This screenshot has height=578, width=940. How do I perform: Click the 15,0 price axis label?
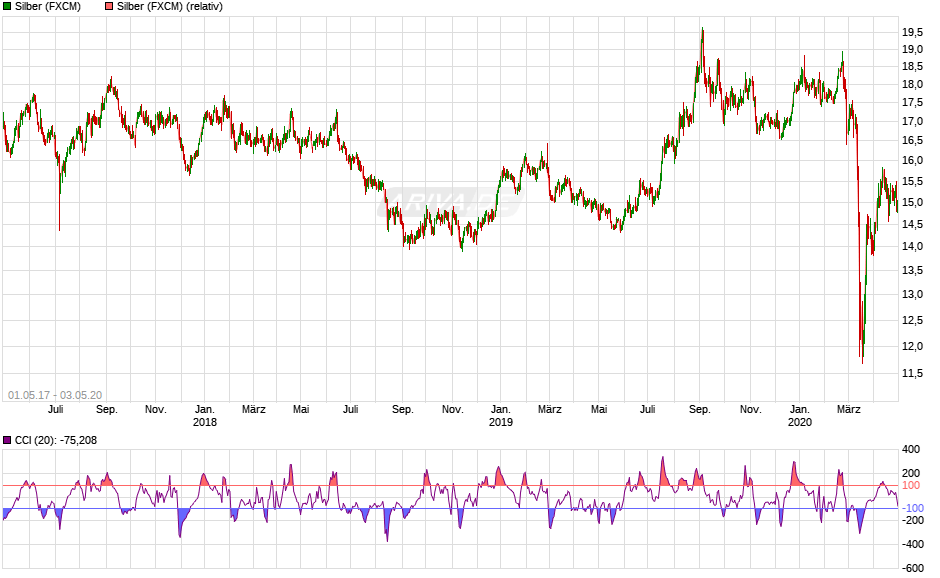(x=912, y=203)
